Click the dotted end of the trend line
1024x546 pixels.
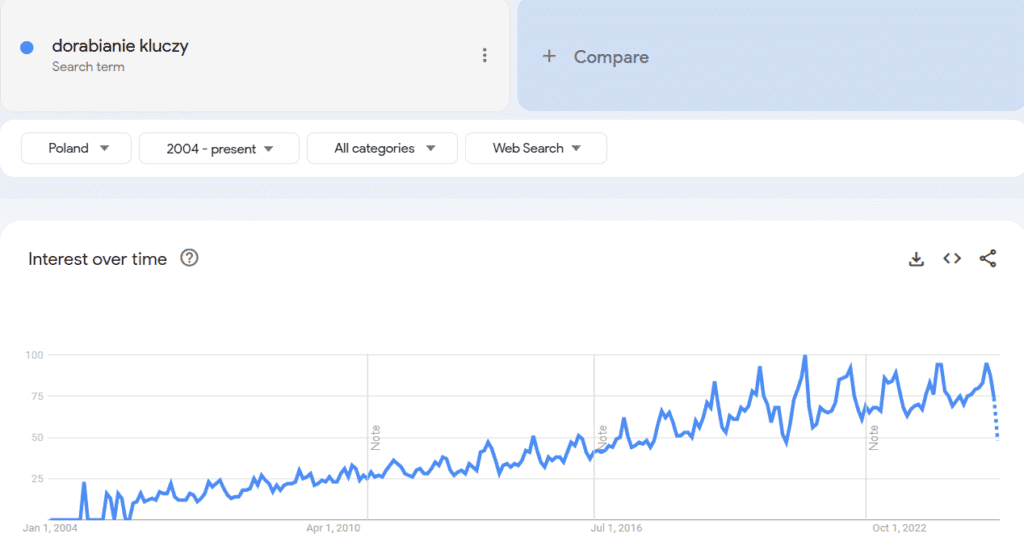[x=996, y=420]
